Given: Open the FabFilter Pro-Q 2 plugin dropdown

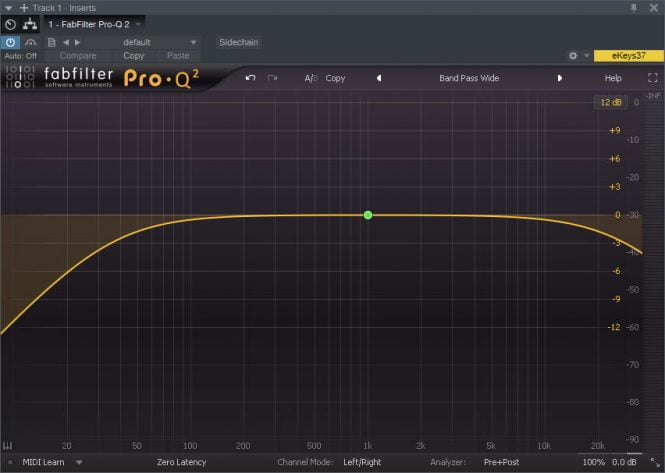Looking at the screenshot, I should 137,25.
